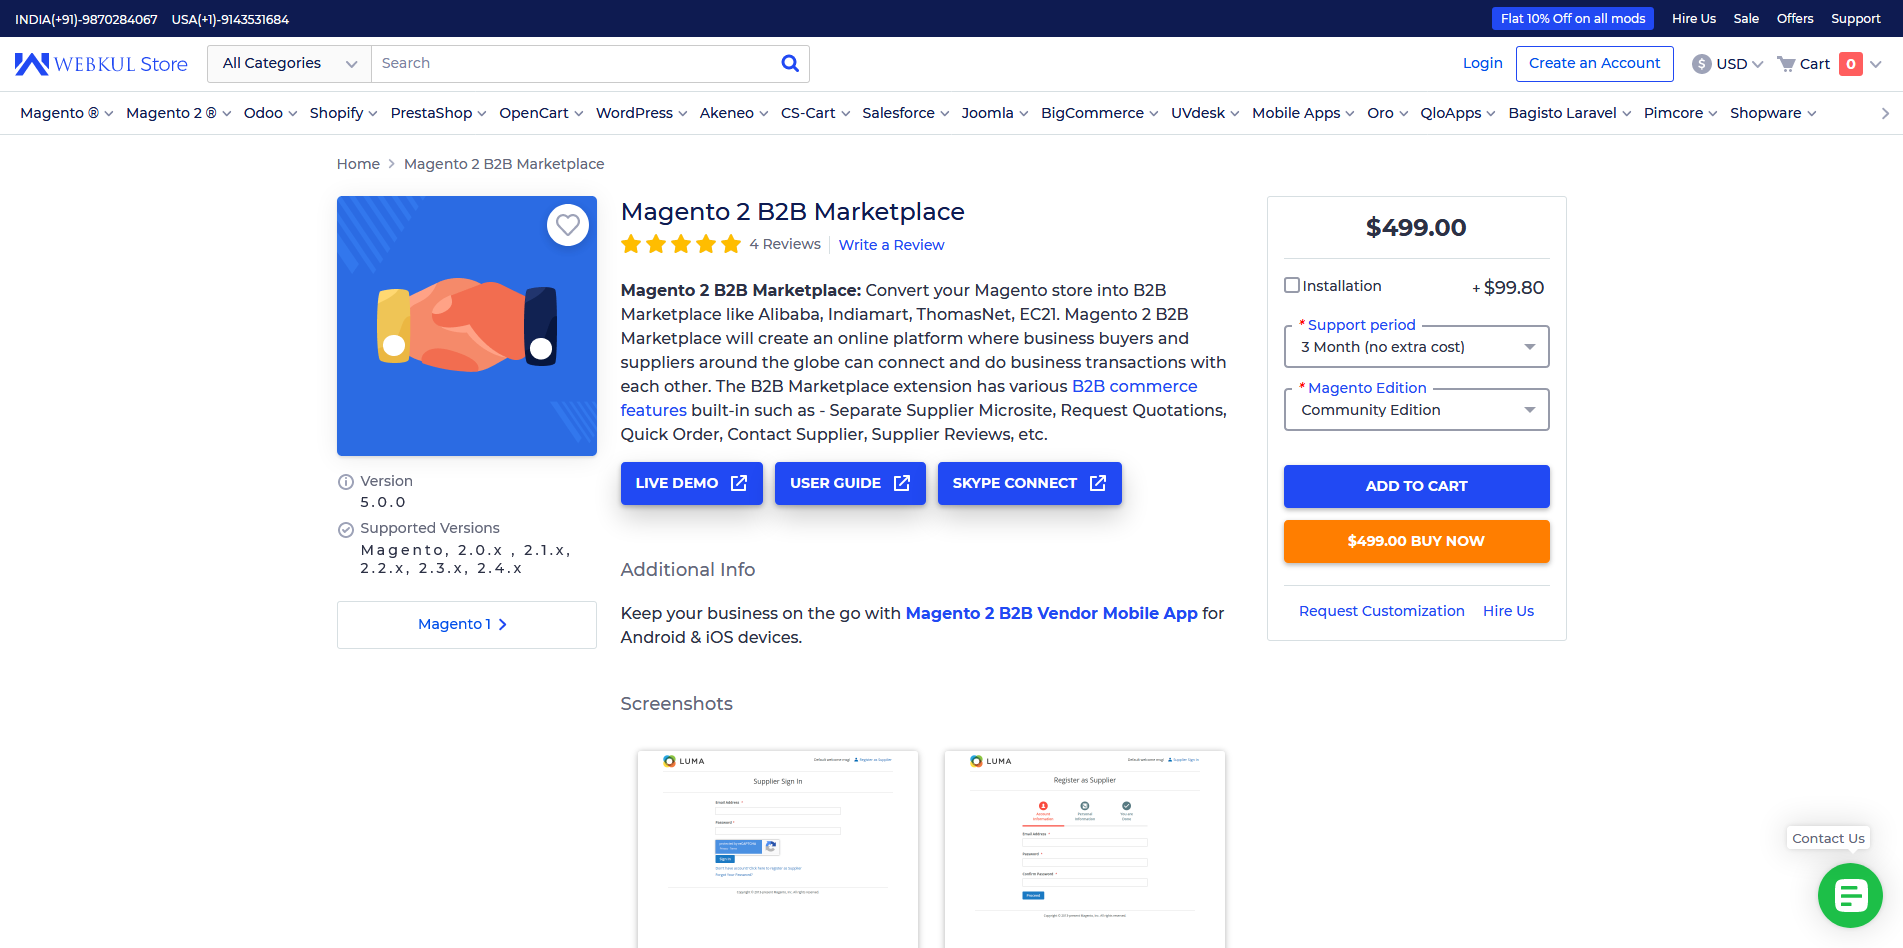1903x948 pixels.
Task: Click the handshake product image
Action: (x=467, y=326)
